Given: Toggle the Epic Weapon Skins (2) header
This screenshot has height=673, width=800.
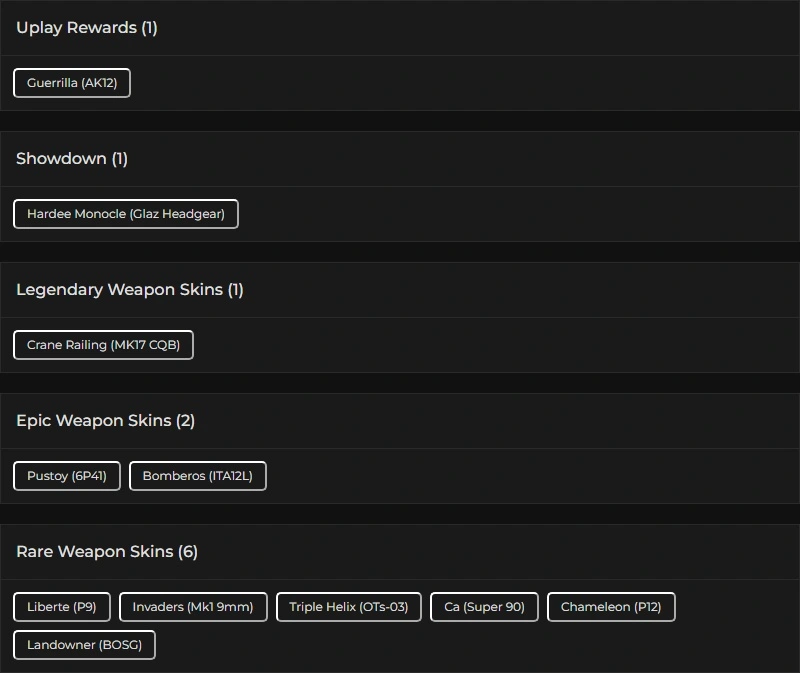Looking at the screenshot, I should tap(400, 421).
